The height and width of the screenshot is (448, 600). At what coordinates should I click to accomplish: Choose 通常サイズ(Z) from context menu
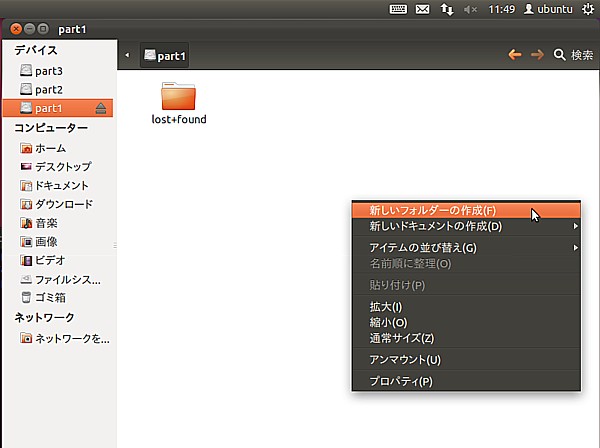[466, 338]
